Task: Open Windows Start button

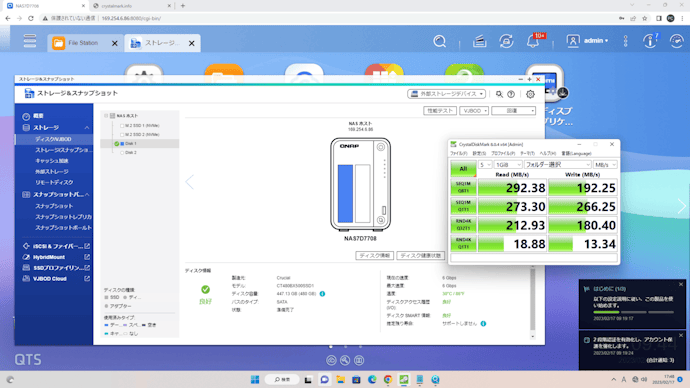Action: (255, 380)
